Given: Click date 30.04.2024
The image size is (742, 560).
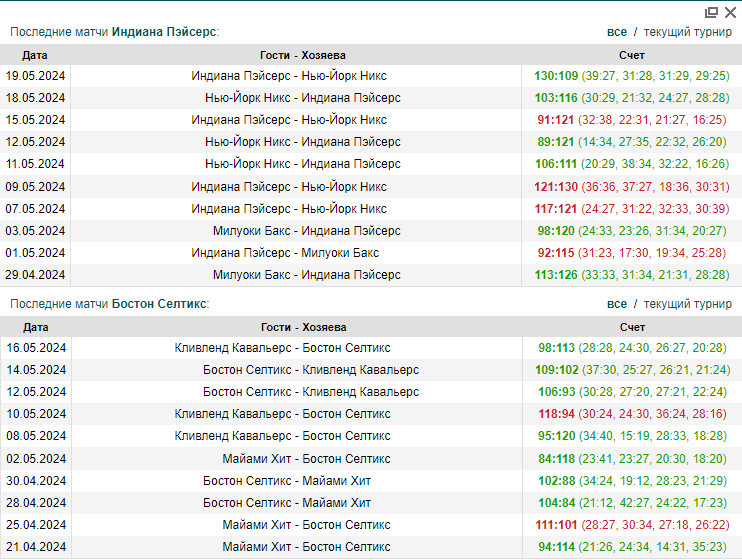Looking at the screenshot, I should click(36, 481).
